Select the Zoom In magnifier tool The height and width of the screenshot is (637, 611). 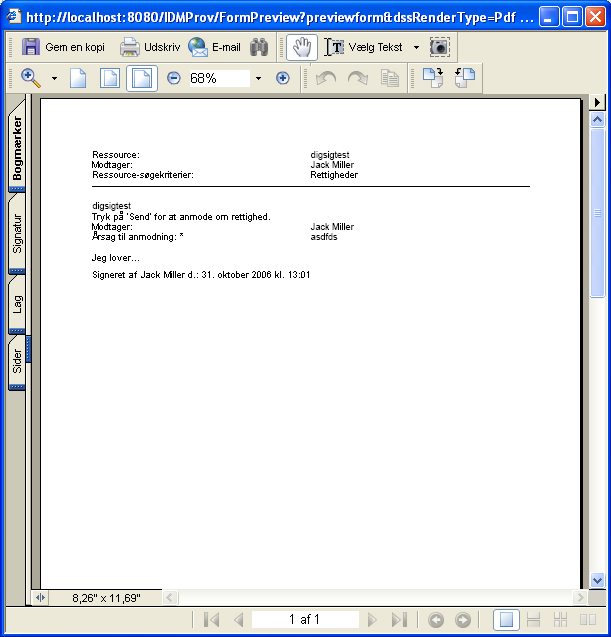tap(31, 78)
